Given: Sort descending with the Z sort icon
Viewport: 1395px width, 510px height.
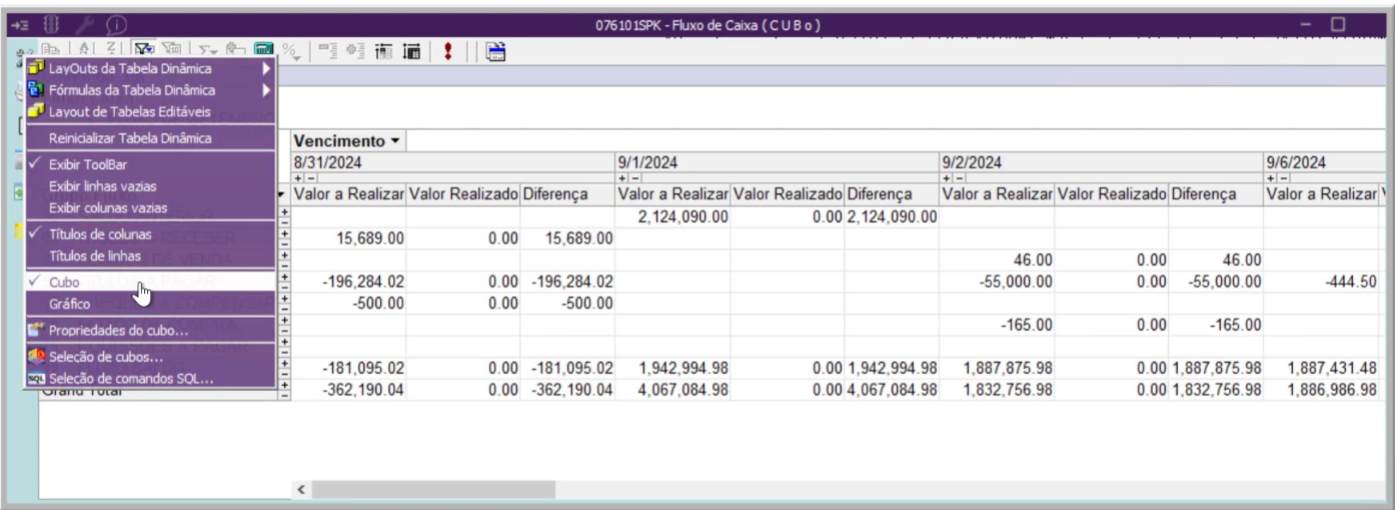Looking at the screenshot, I should point(111,48).
